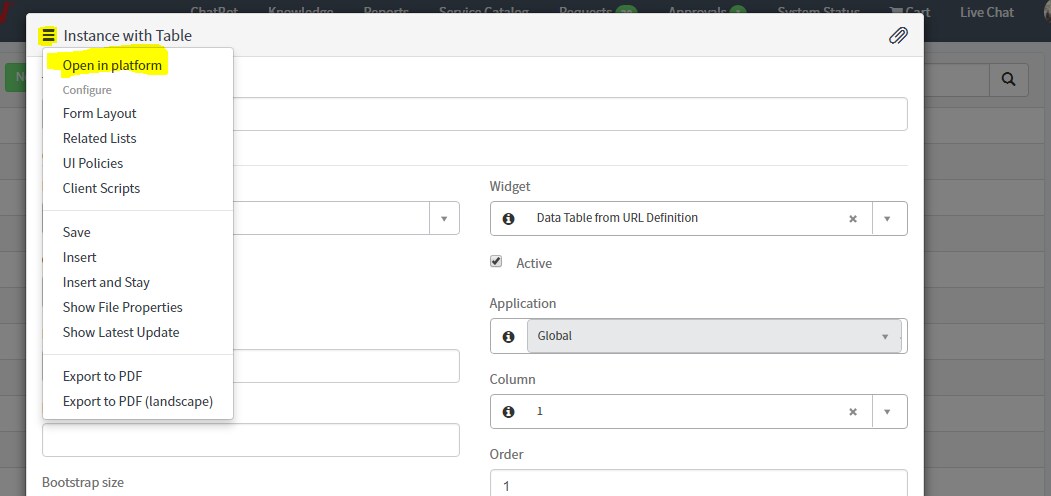Toggle the Active checkbox

tap(496, 262)
